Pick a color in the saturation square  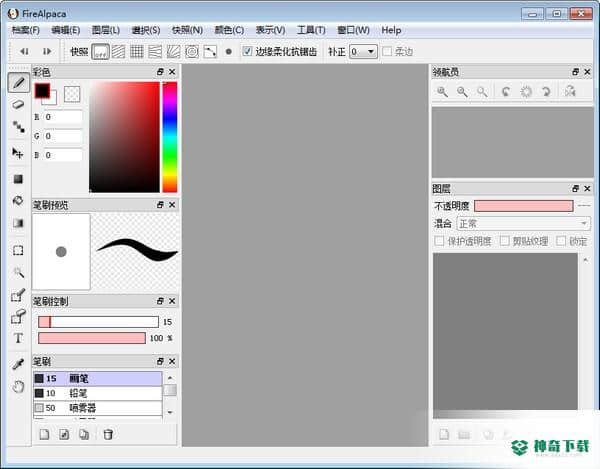(x=124, y=137)
